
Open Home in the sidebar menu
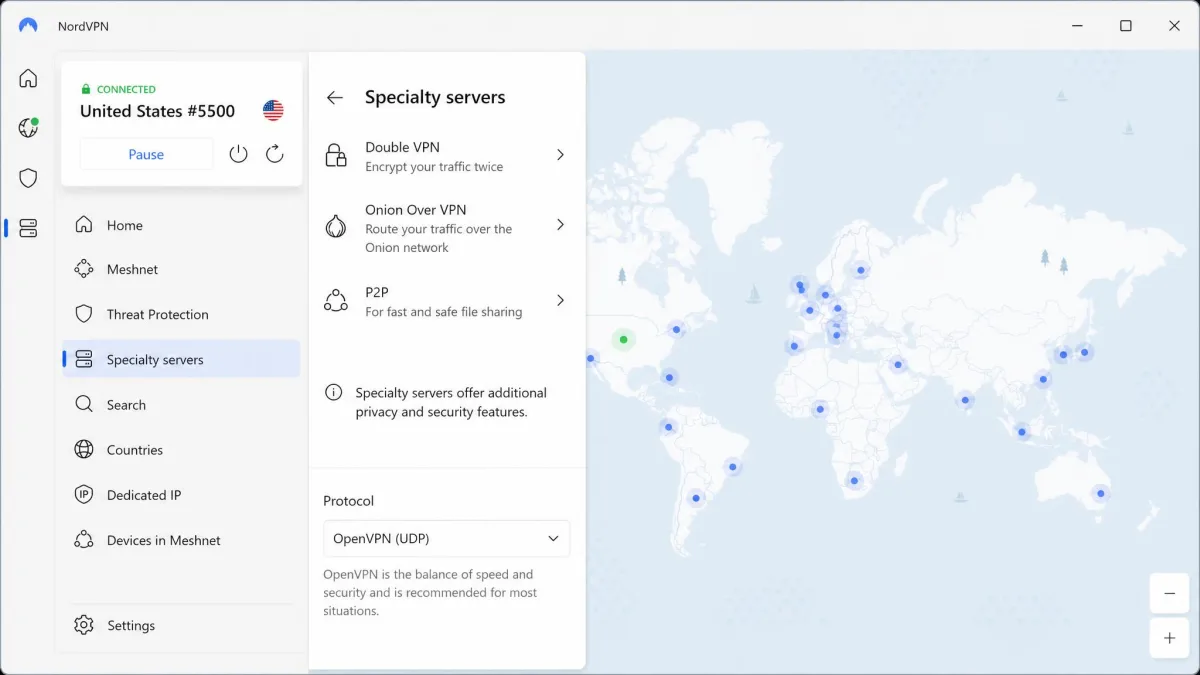pos(181,225)
